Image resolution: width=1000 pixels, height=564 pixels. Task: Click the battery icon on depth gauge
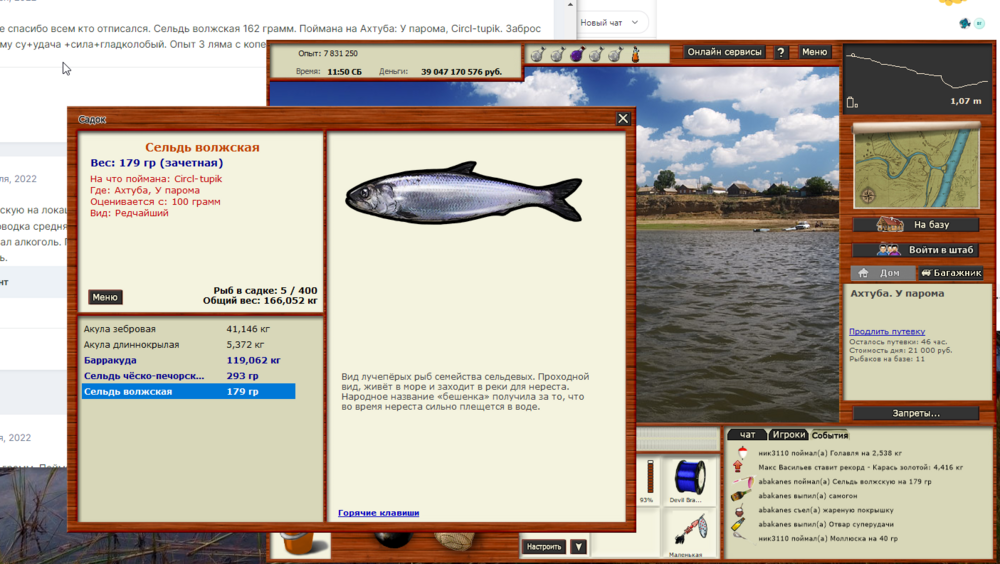[x=851, y=102]
